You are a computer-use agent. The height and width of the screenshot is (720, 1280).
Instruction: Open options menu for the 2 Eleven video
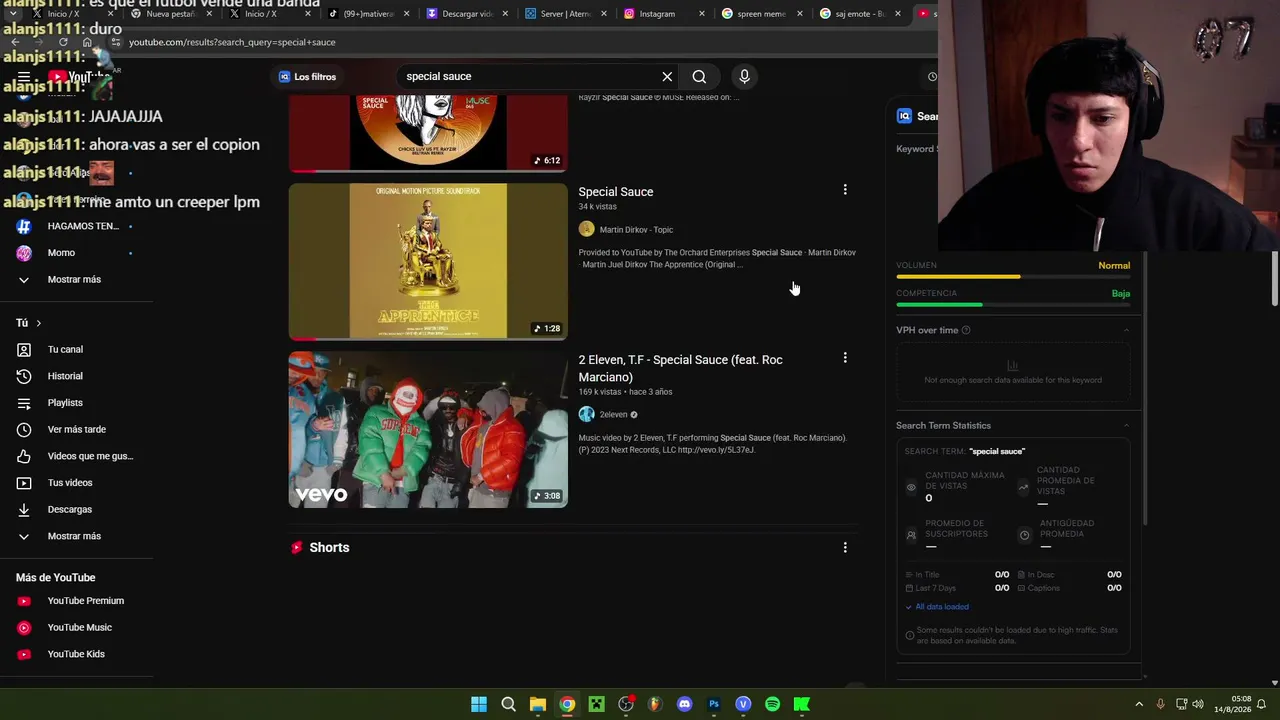pos(845,358)
